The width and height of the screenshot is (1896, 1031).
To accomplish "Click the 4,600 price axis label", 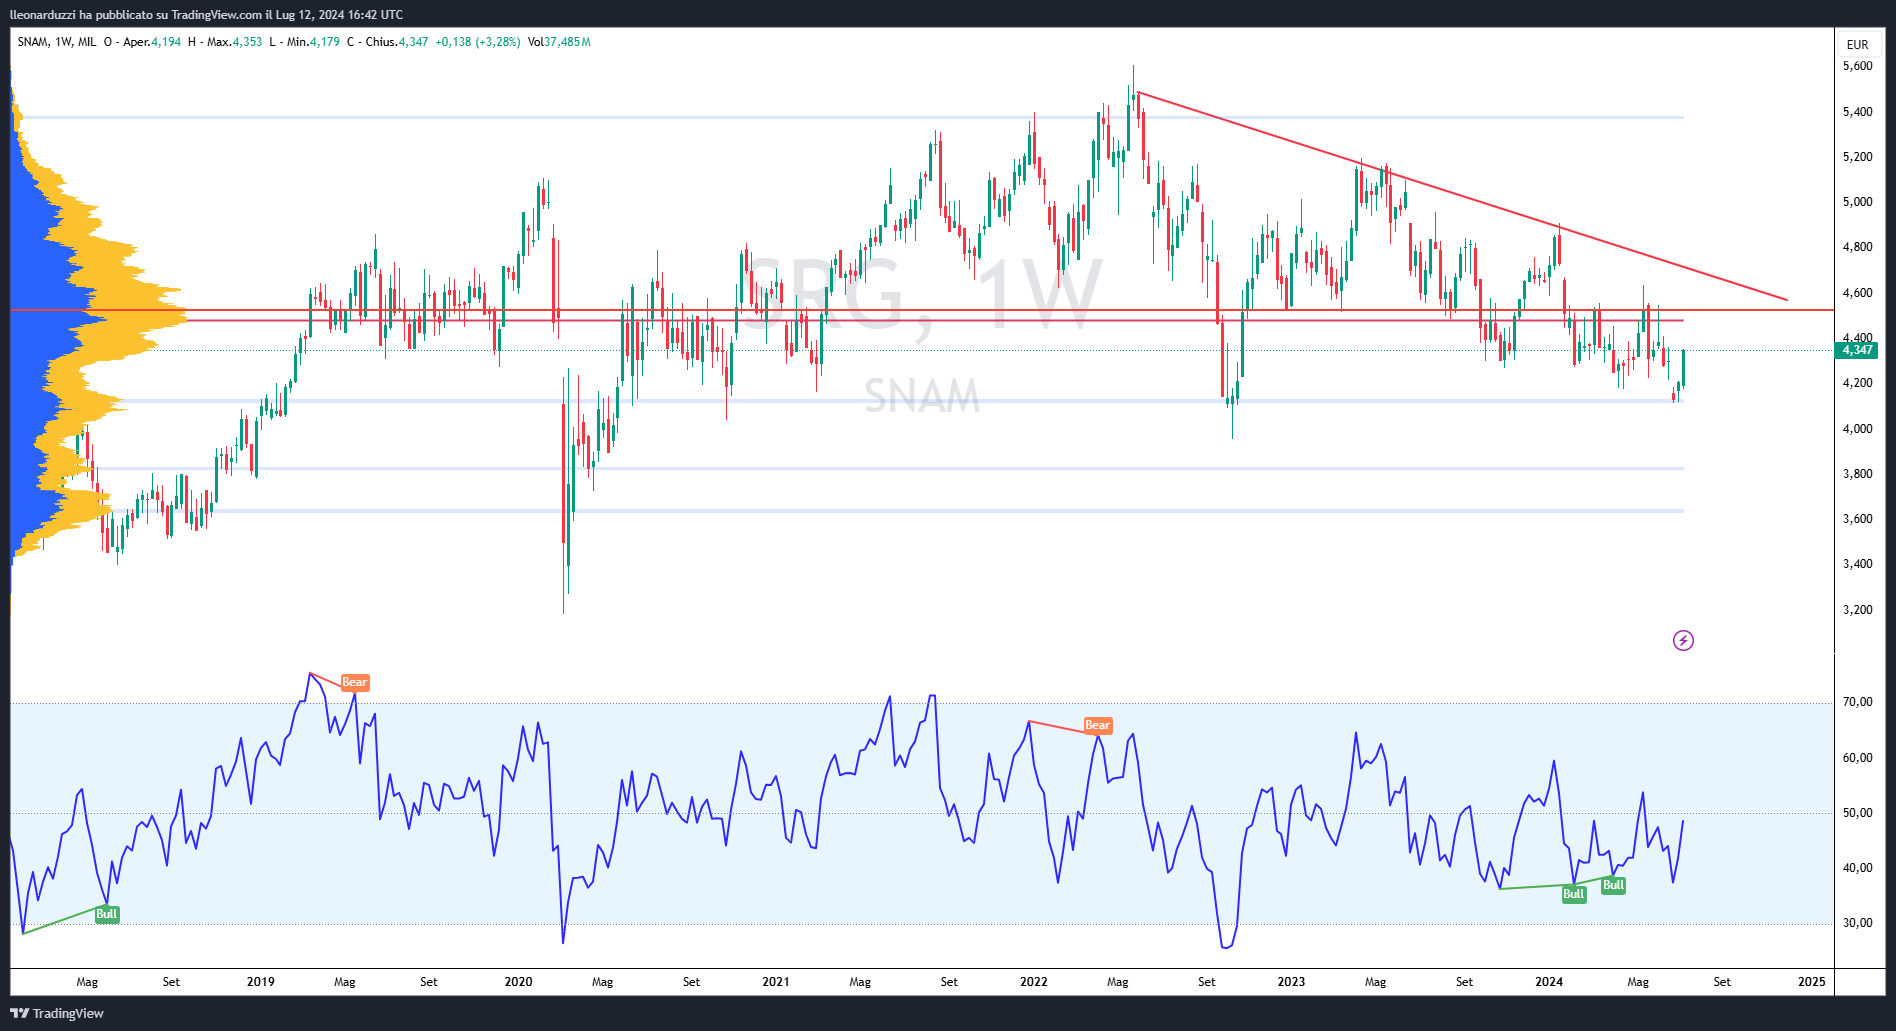I will point(1857,293).
